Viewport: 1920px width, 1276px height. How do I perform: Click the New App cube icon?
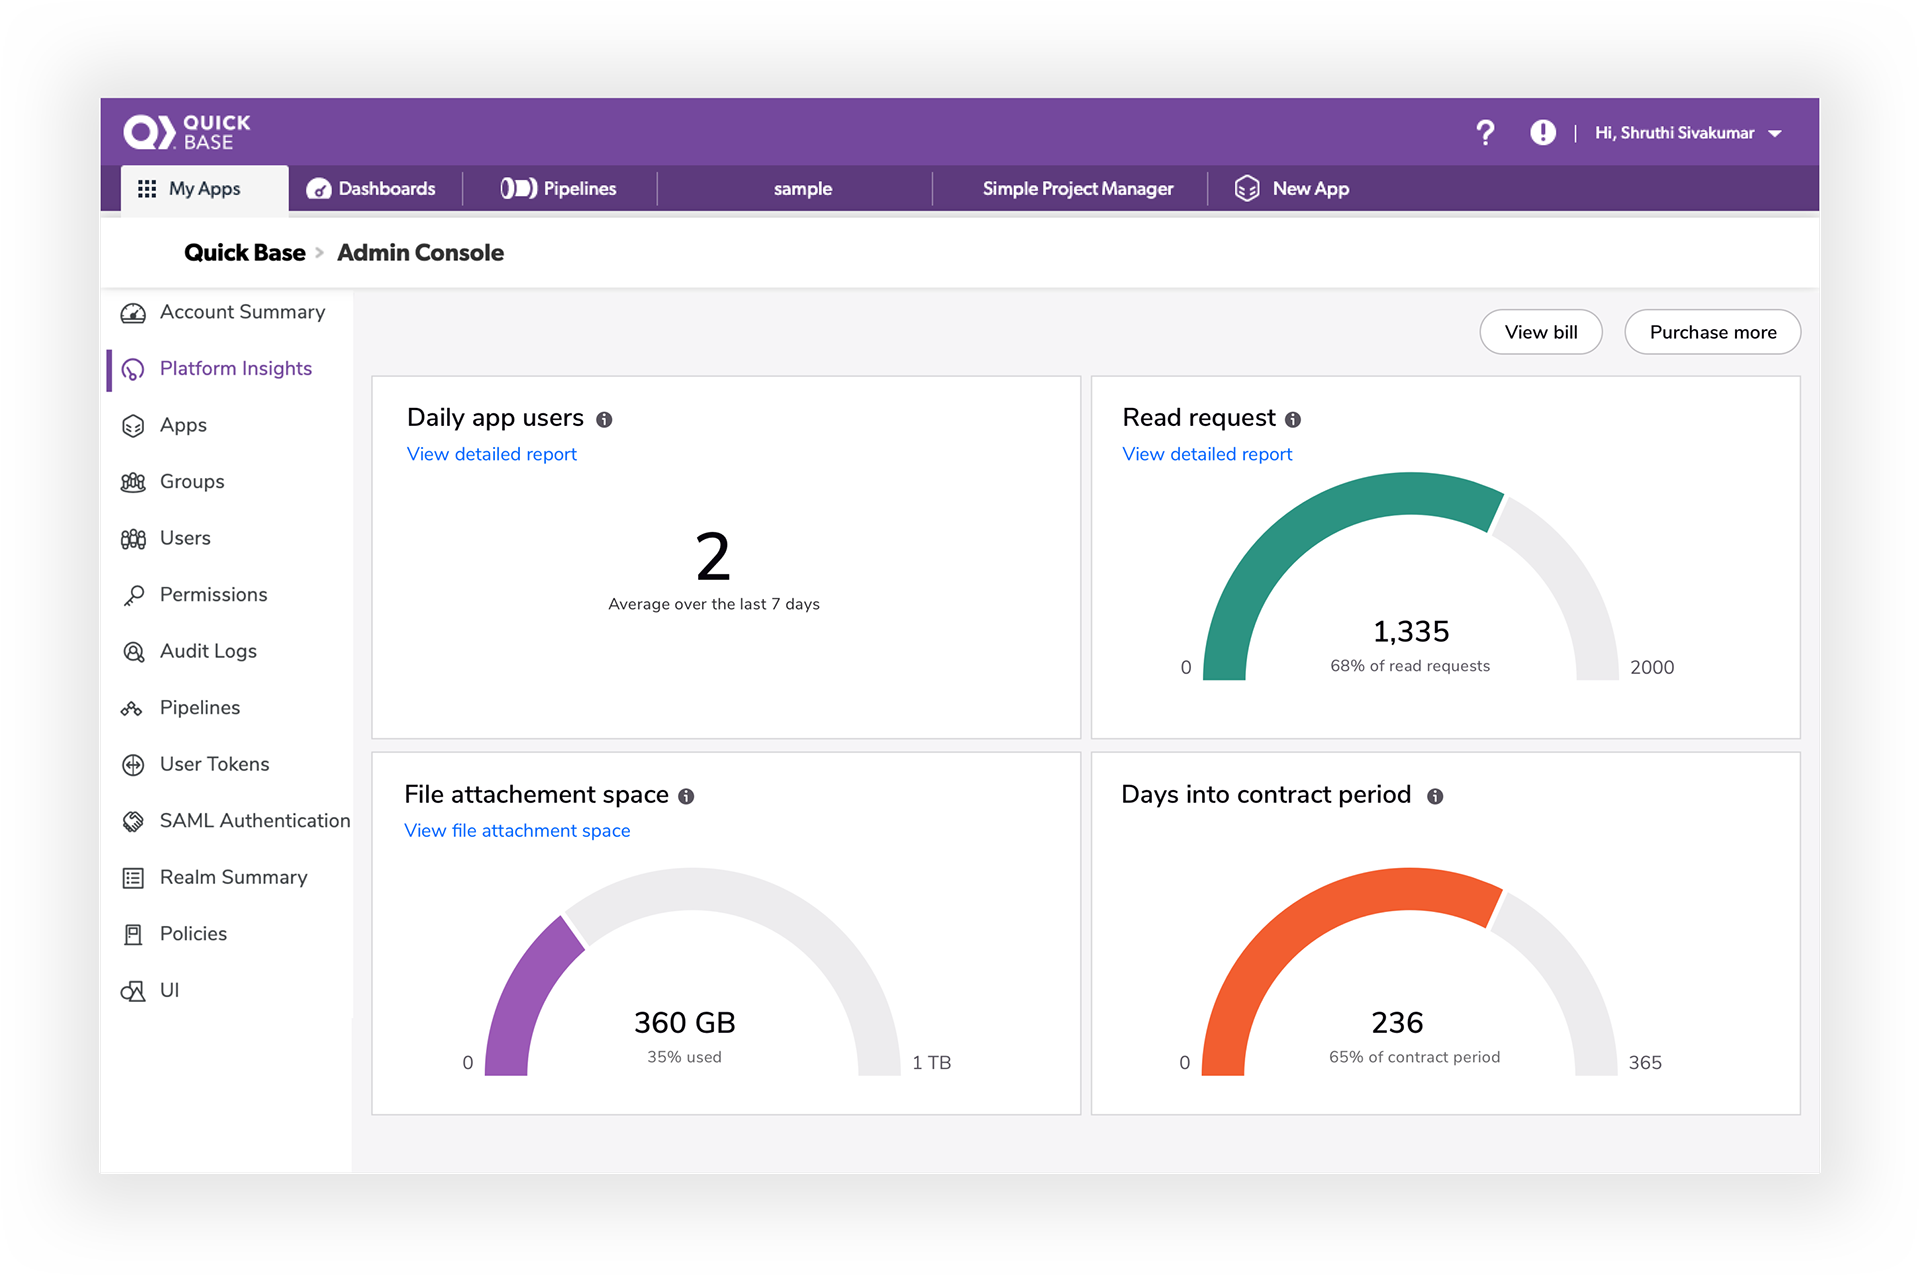[x=1247, y=188]
